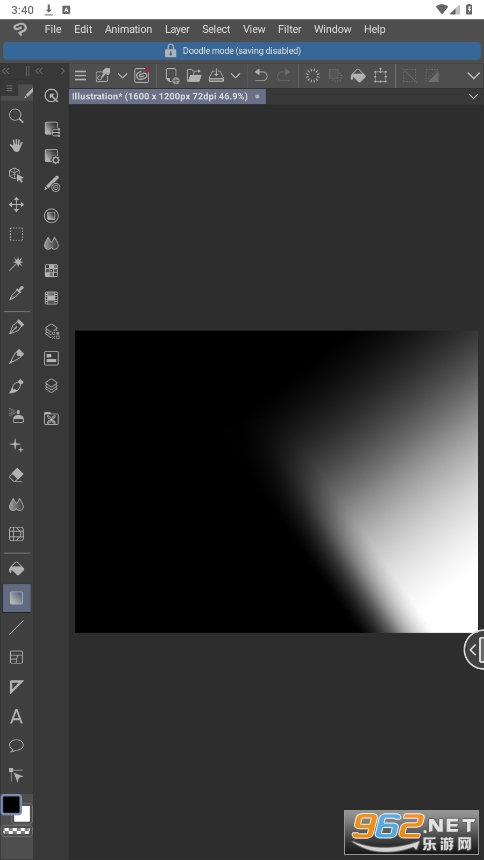Select the Decoration sparkle tool
Viewport: 484px width, 860px height.
(x=16, y=445)
